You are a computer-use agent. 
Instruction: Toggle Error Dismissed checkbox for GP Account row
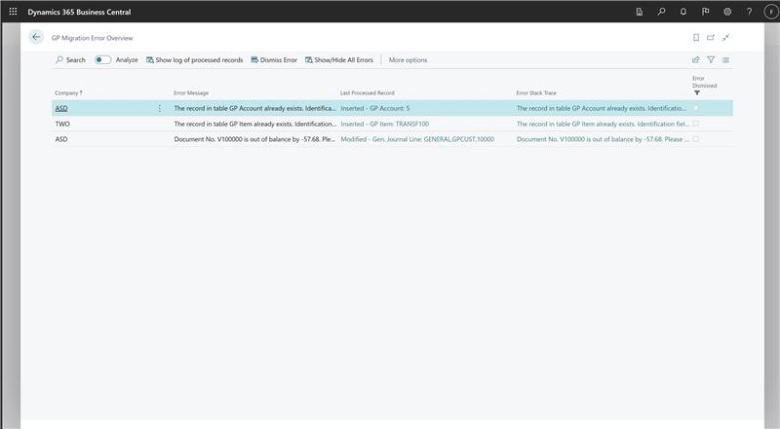click(696, 108)
